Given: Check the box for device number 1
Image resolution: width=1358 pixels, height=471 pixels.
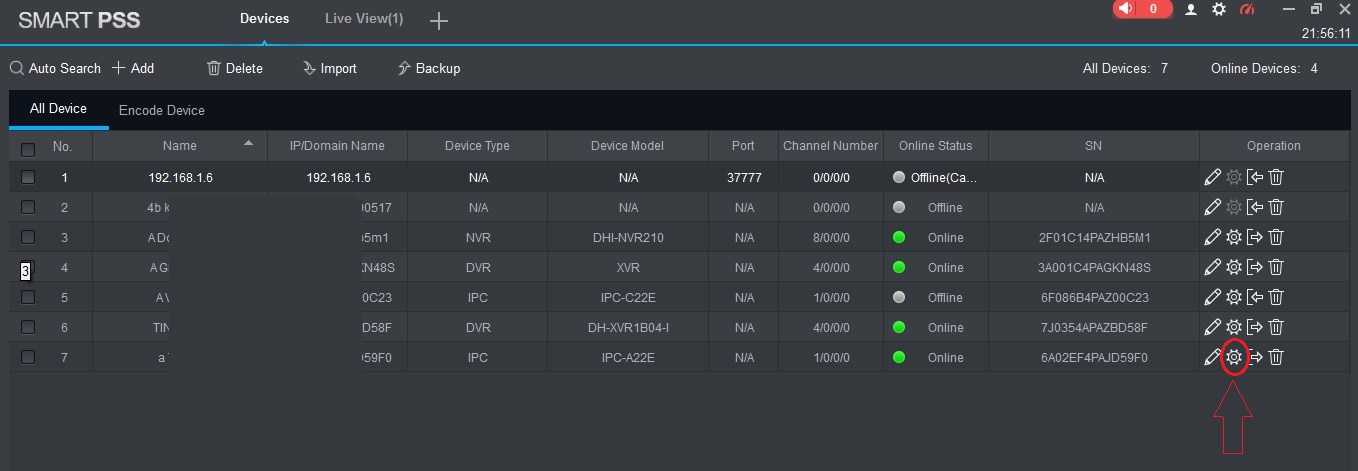Looking at the screenshot, I should pyautogui.click(x=28, y=177).
